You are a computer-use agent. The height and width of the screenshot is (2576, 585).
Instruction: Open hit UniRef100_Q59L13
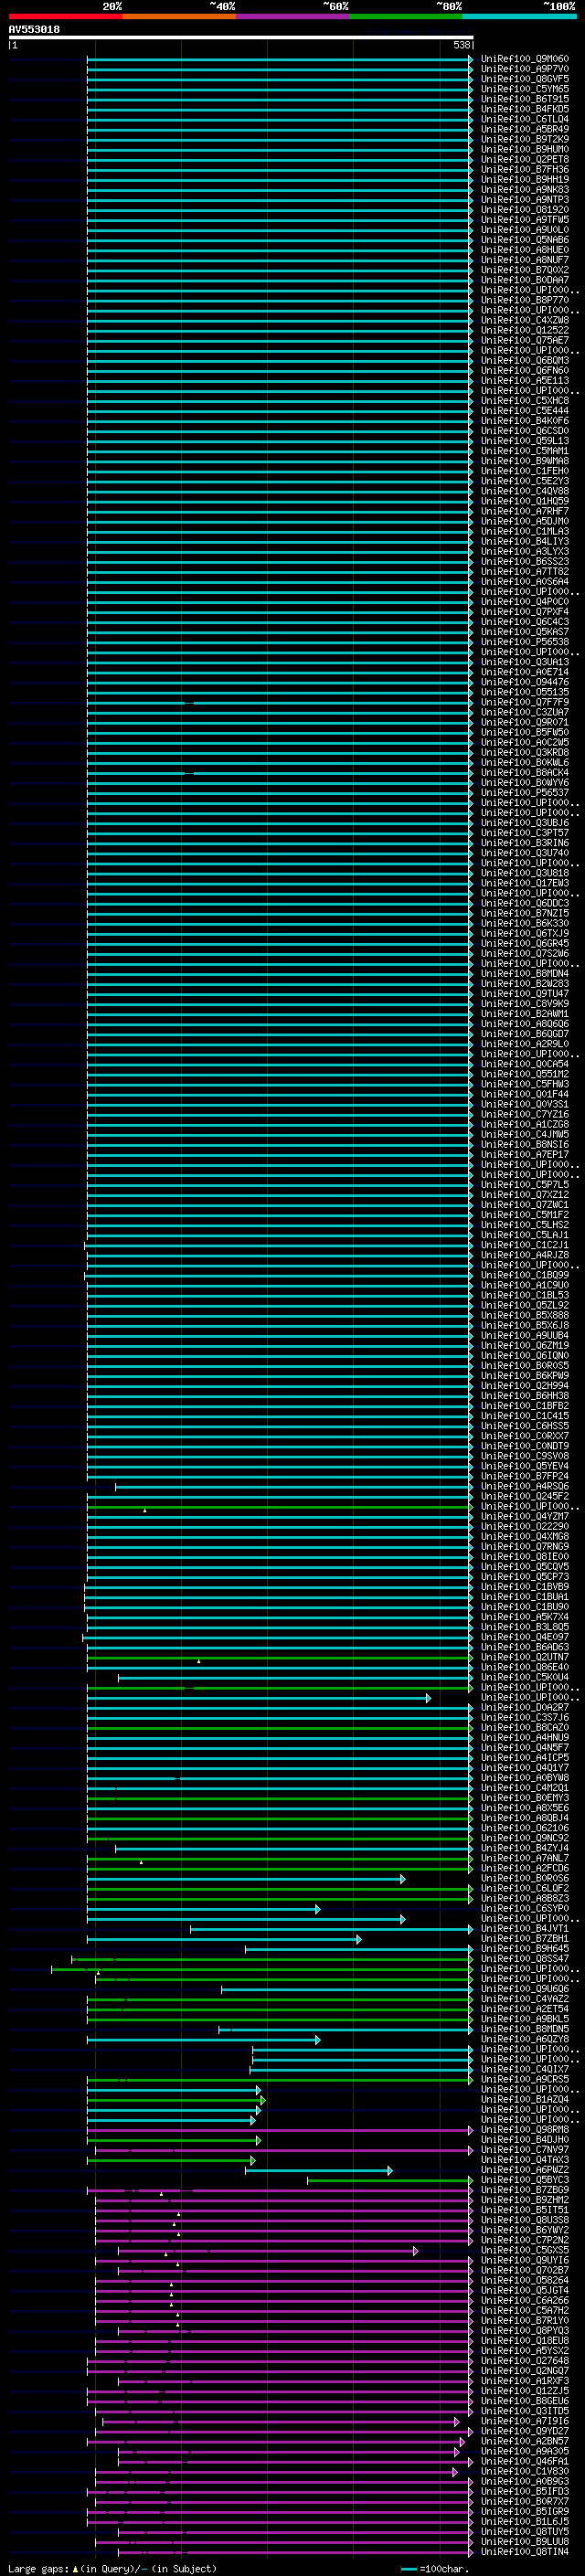525,441
